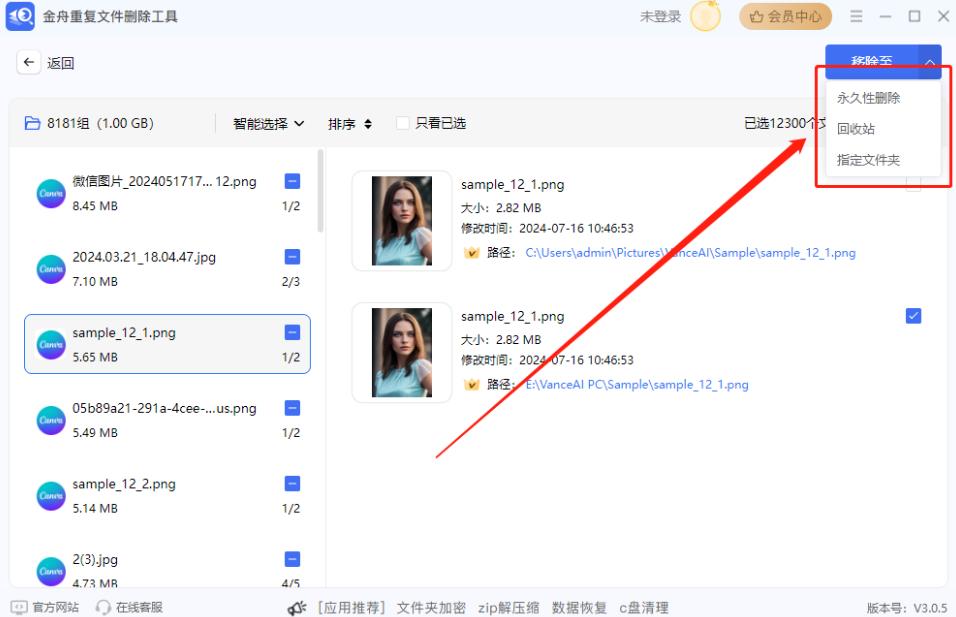Open c盘清理 recommended app
Image resolution: width=956 pixels, height=617 pixels.
pyautogui.click(x=644, y=608)
